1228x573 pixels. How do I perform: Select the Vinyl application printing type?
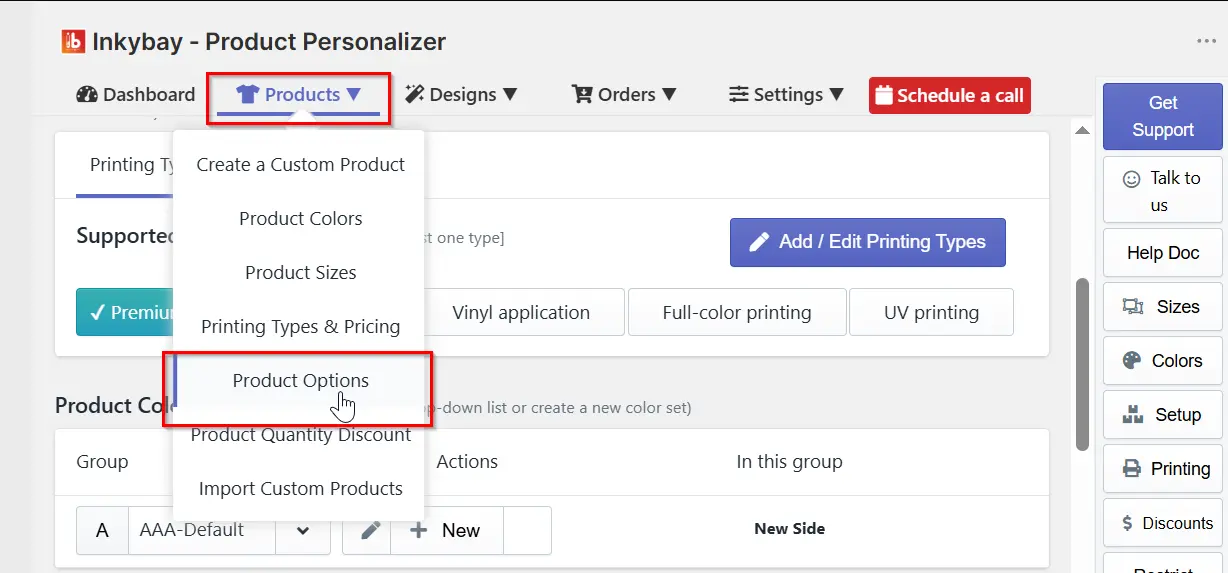(x=521, y=313)
